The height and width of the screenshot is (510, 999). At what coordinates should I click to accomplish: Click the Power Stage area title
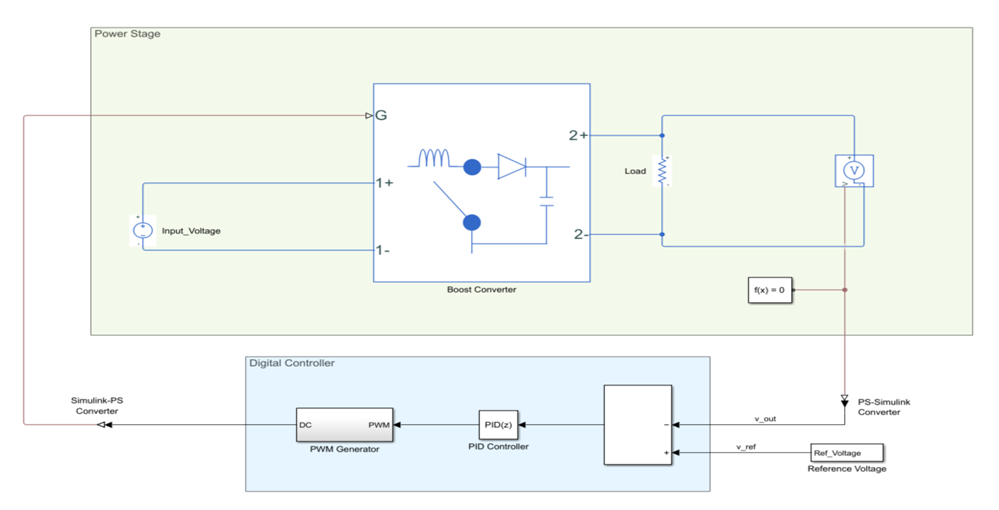127,34
